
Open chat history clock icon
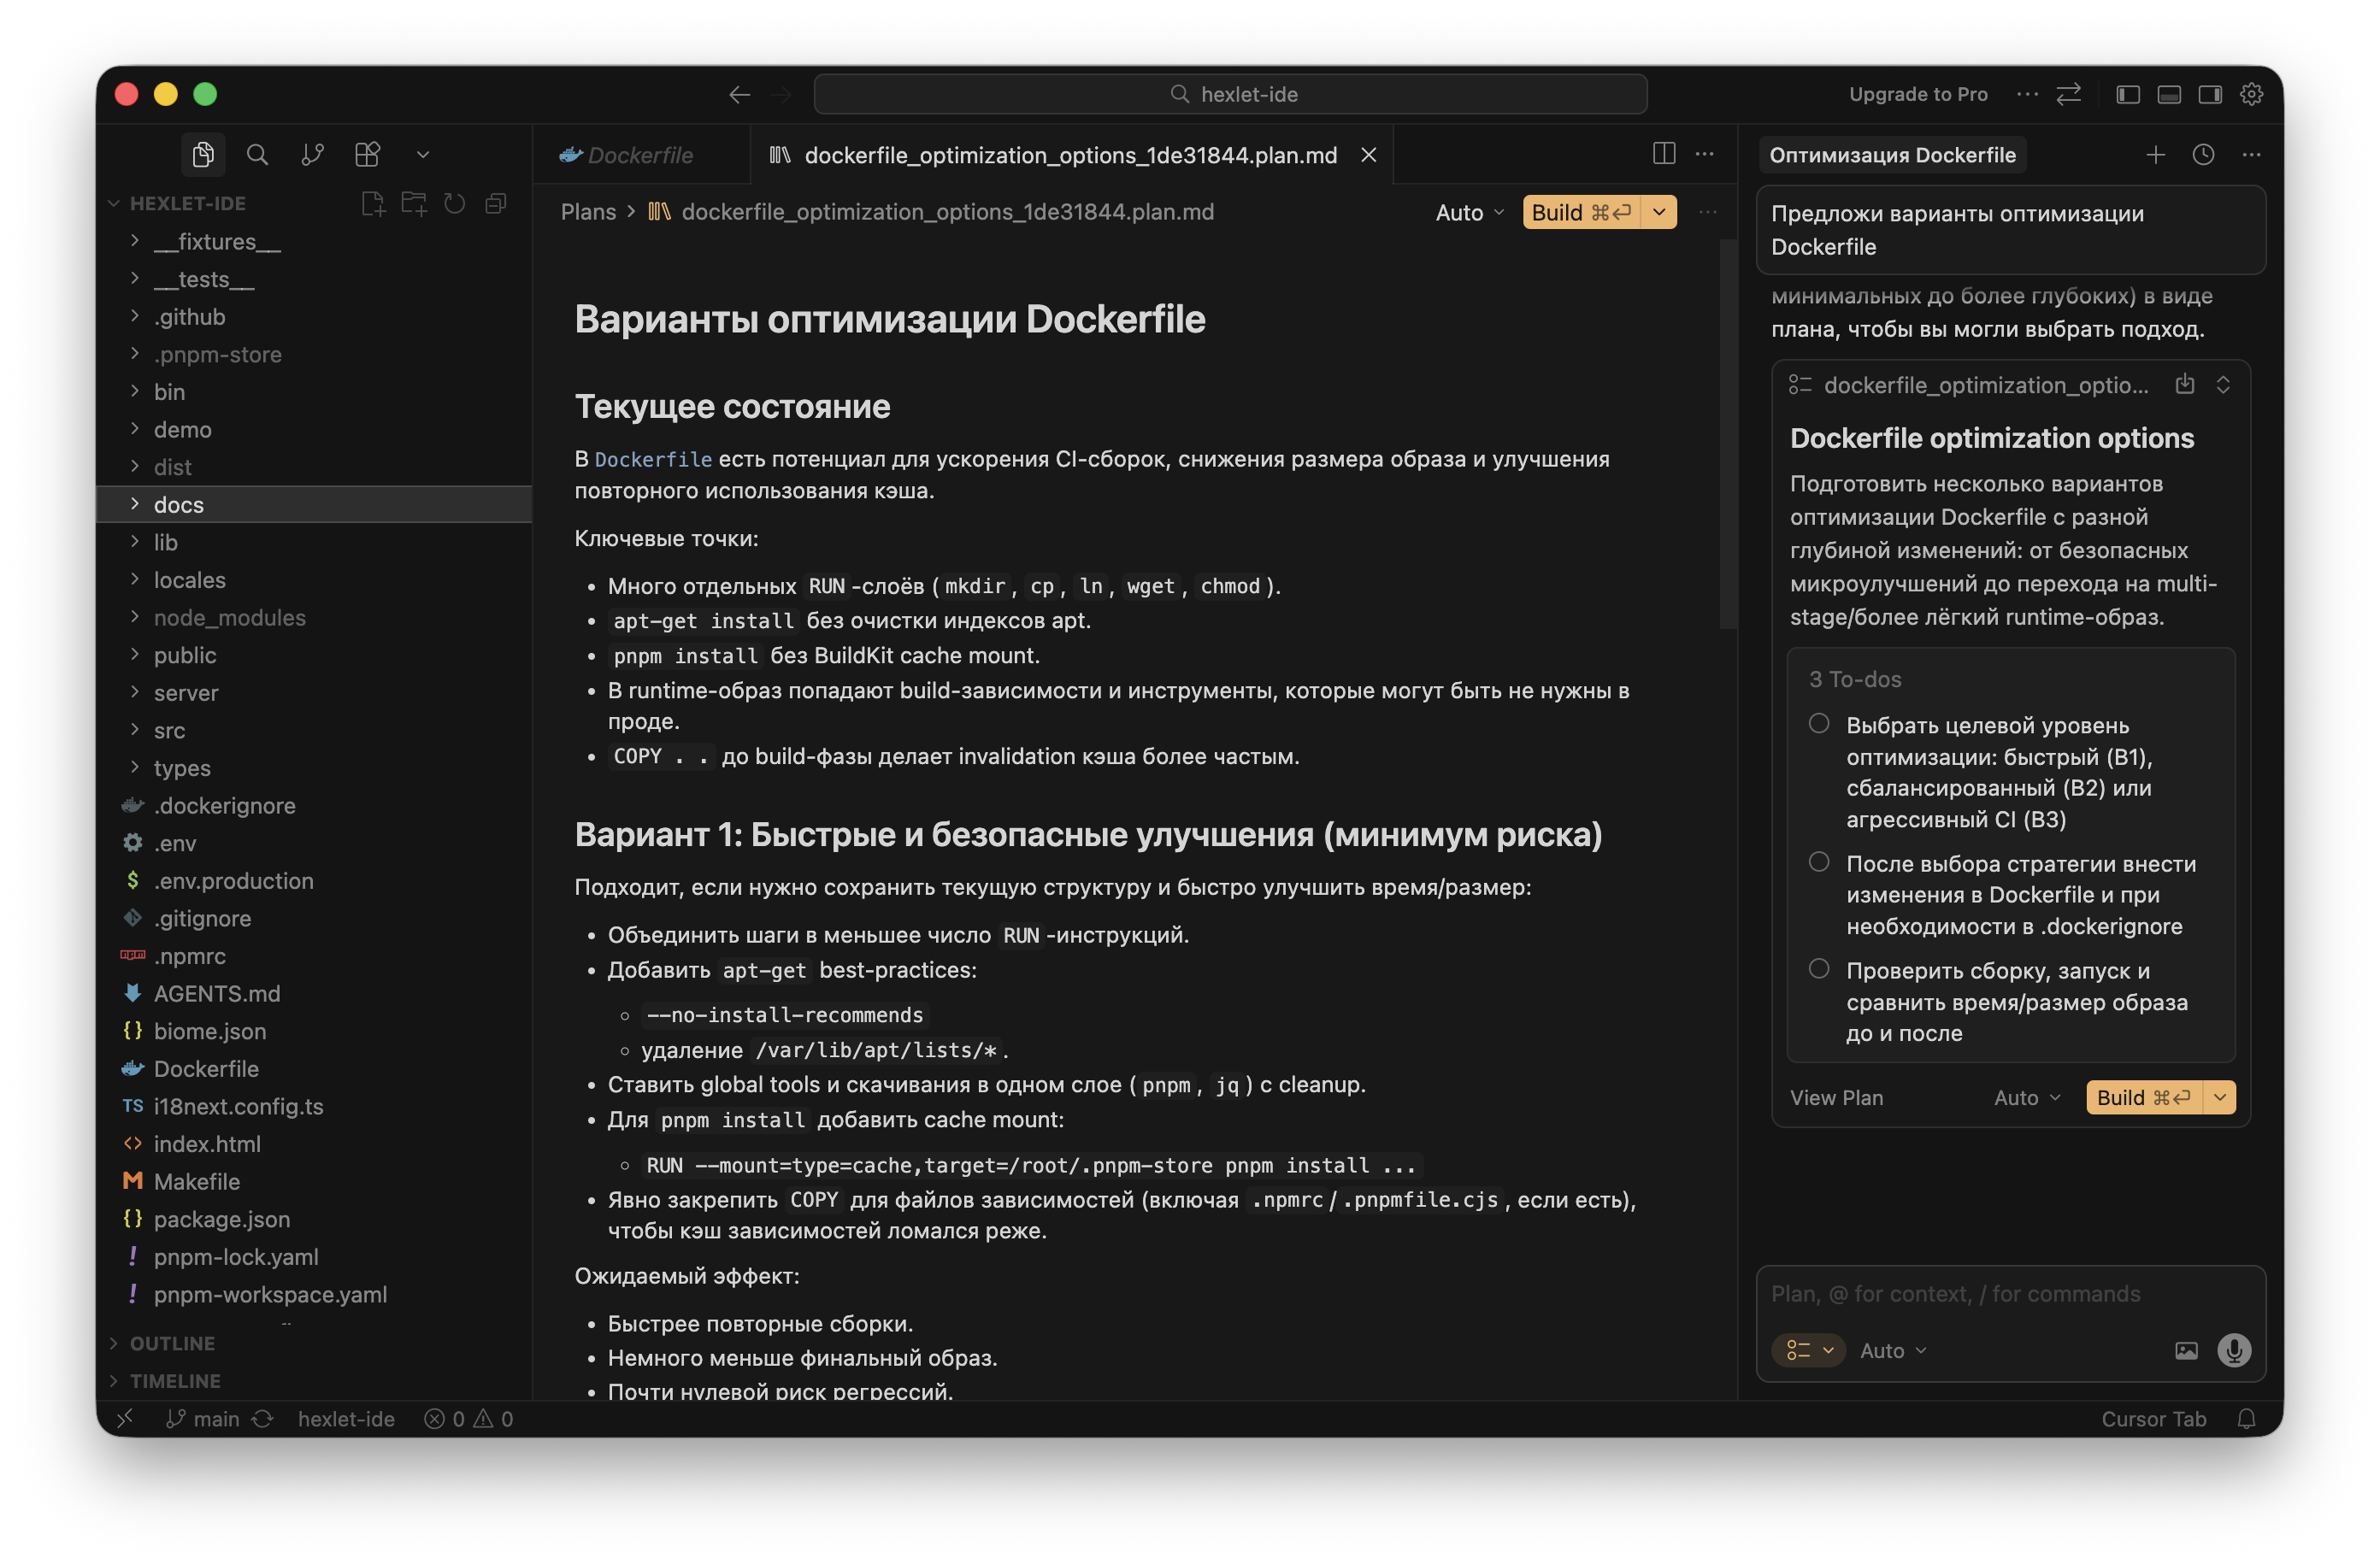coord(2203,154)
